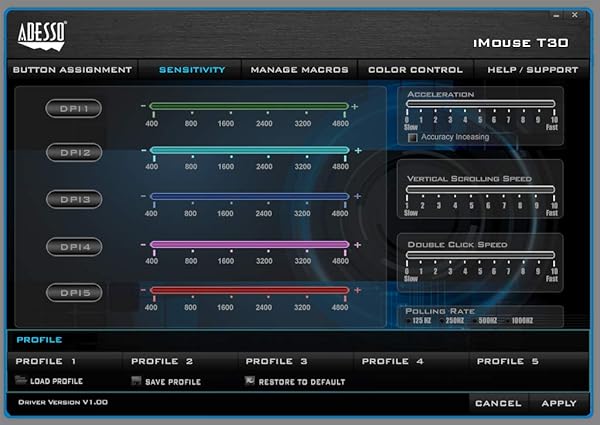Open the Manage Macros tab
Screen dimensions: 600x425
(299, 70)
